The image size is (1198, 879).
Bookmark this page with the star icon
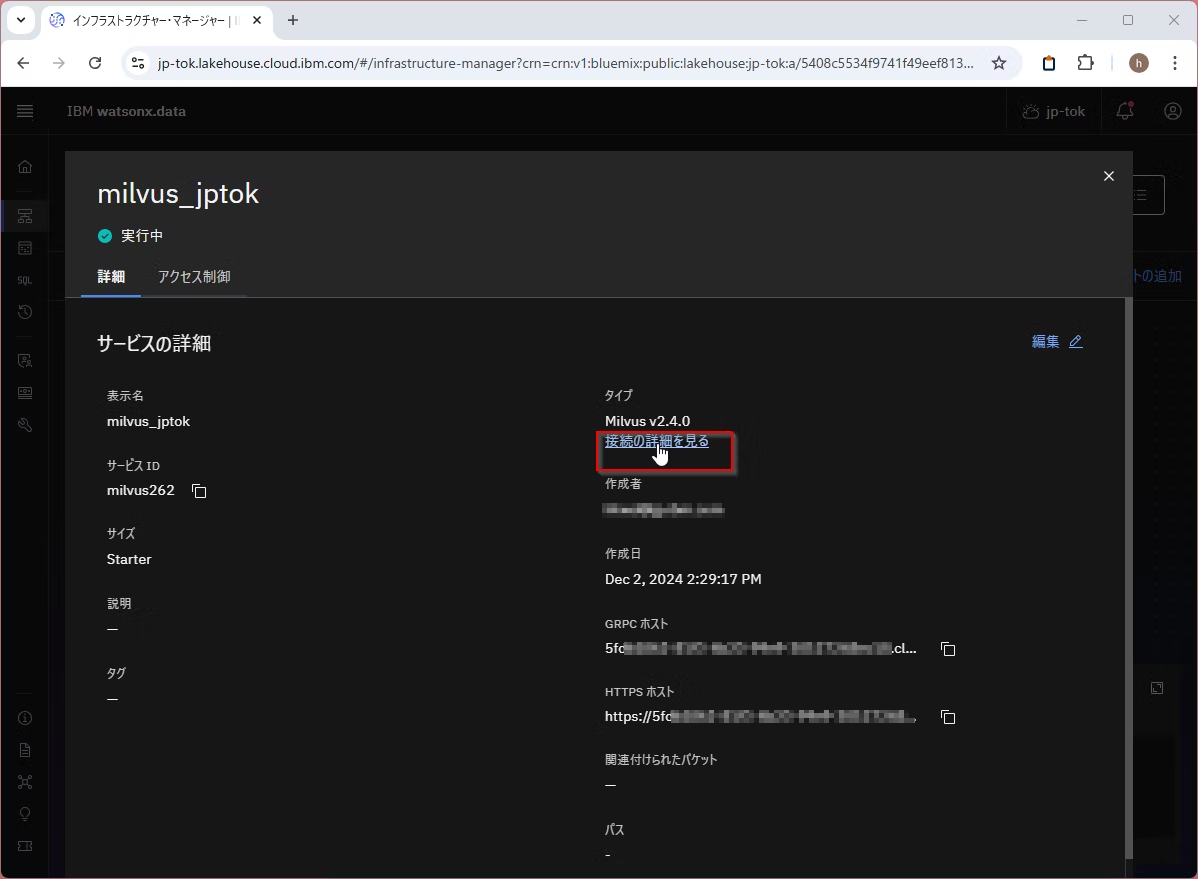pyautogui.click(x=999, y=63)
